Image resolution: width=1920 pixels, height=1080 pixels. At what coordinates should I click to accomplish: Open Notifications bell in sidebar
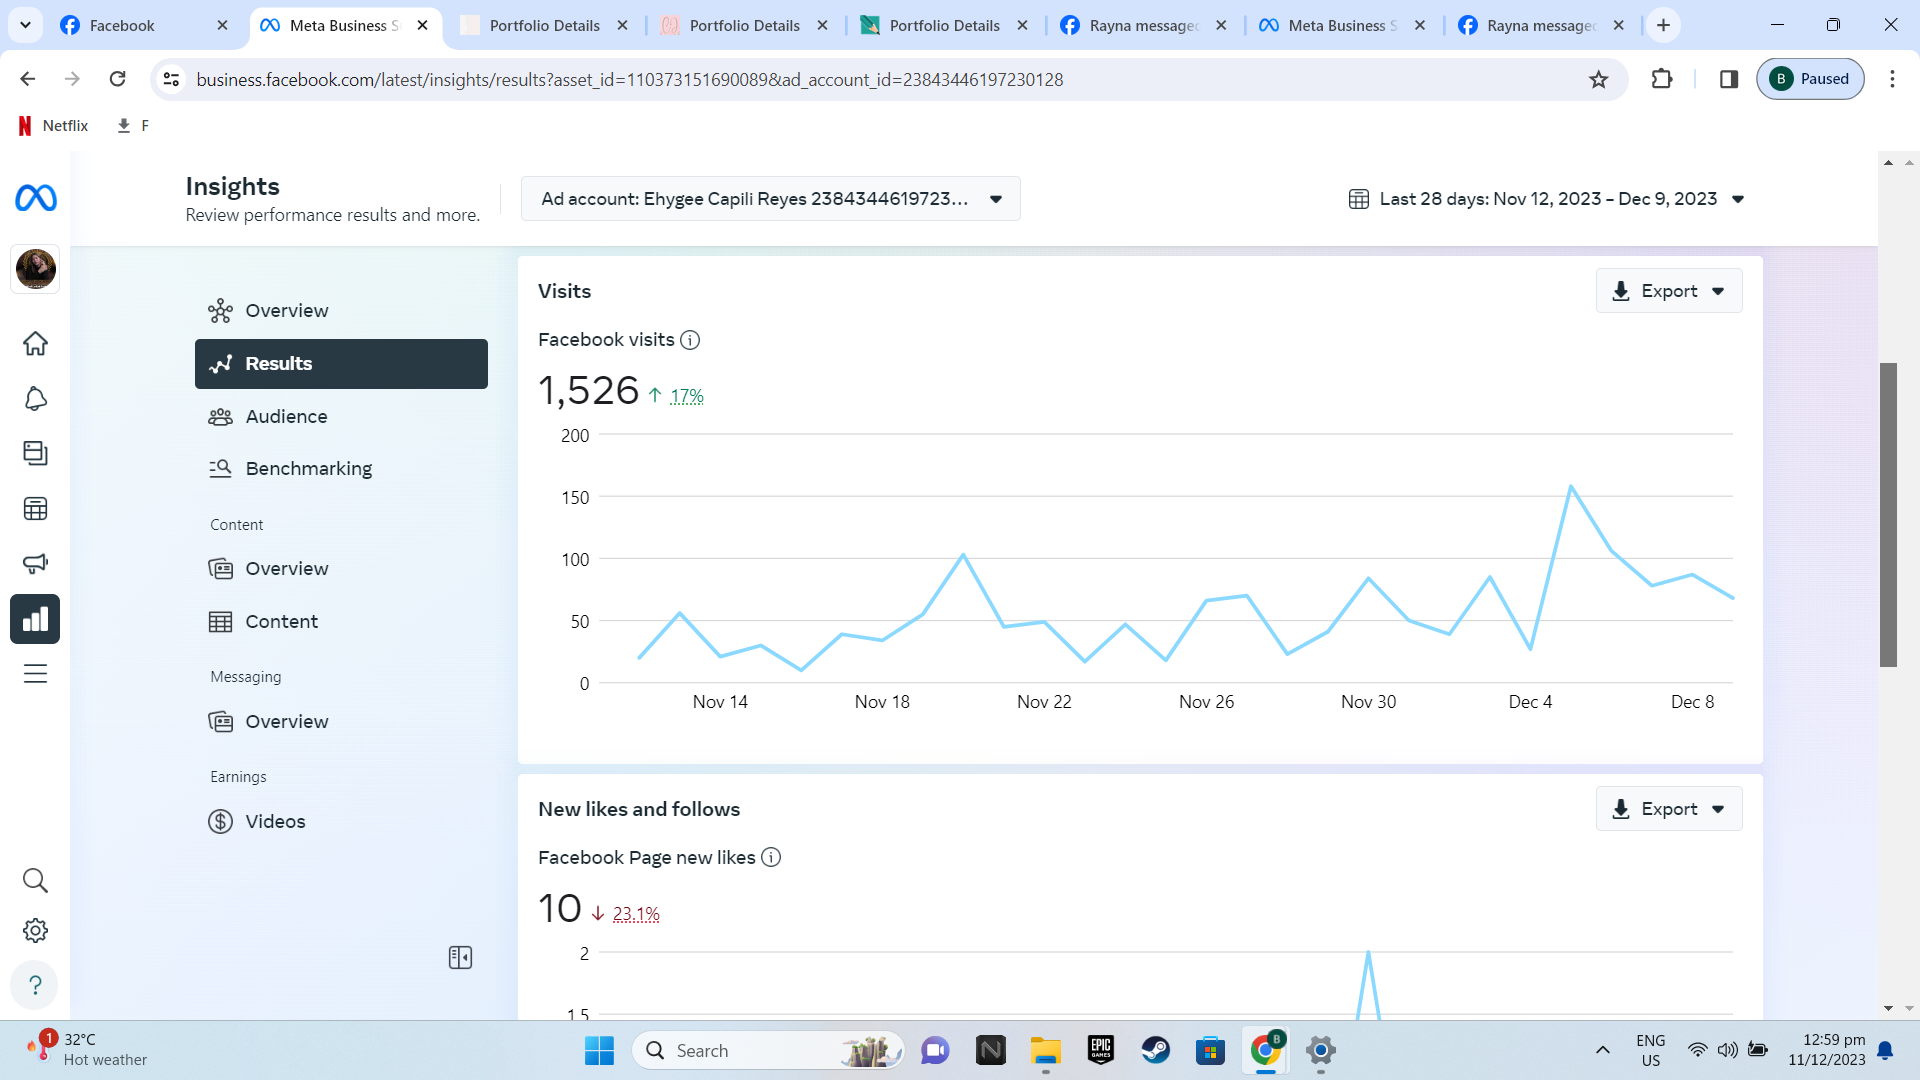click(x=35, y=399)
